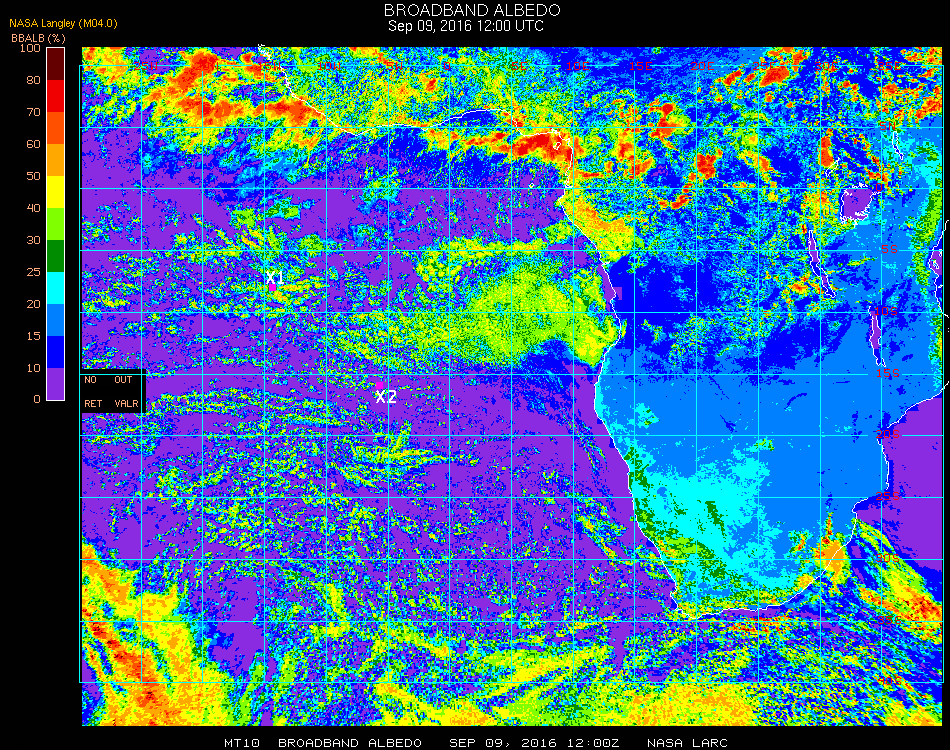Screen dimensions: 950x750
Task: Click the '60' colorbar value
Action: [x=33, y=144]
